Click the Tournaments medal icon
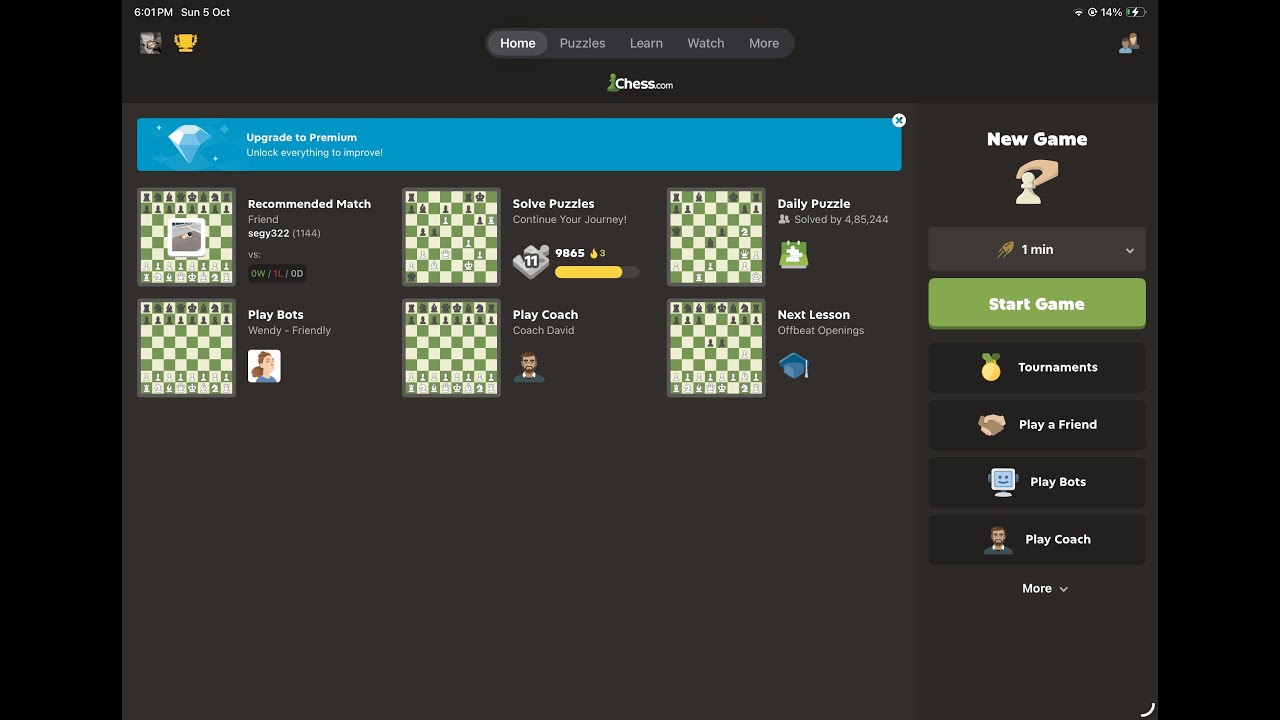This screenshot has width=1280, height=720. pos(991,367)
